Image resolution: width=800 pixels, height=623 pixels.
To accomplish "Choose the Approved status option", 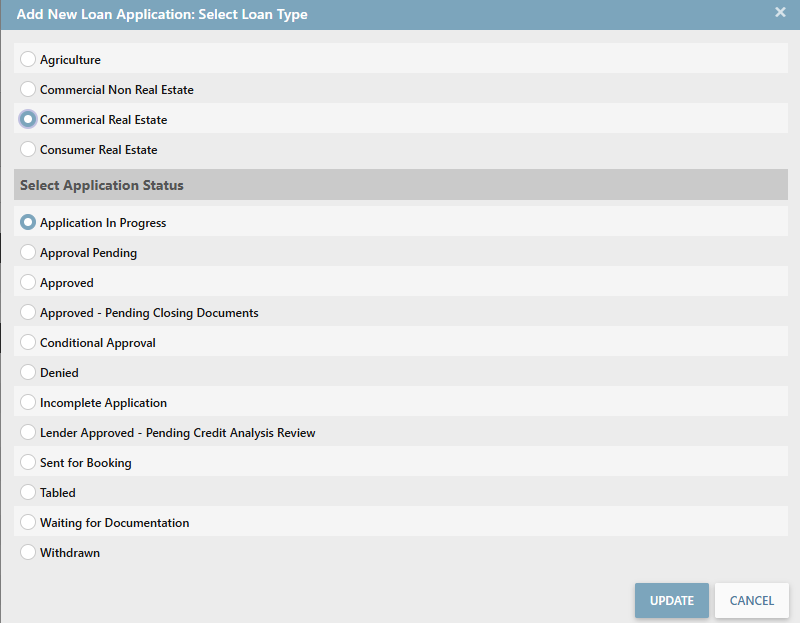I will [x=28, y=283].
